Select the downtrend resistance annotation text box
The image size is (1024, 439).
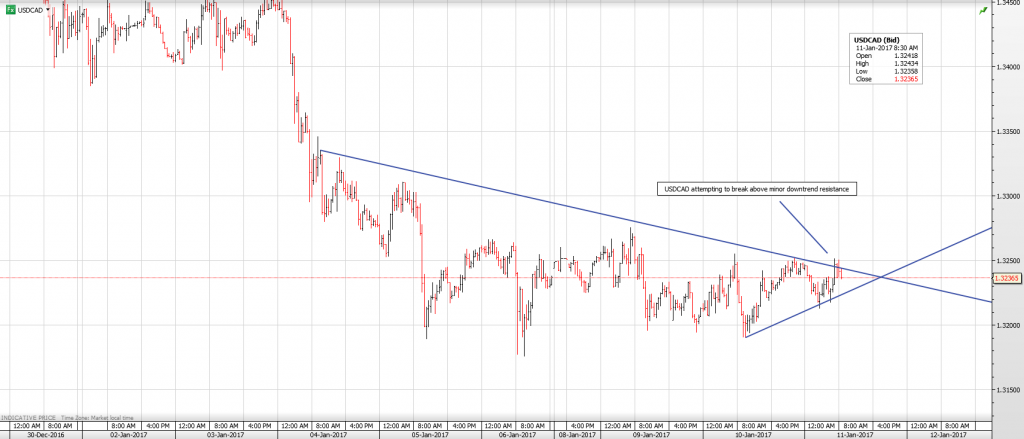point(758,188)
